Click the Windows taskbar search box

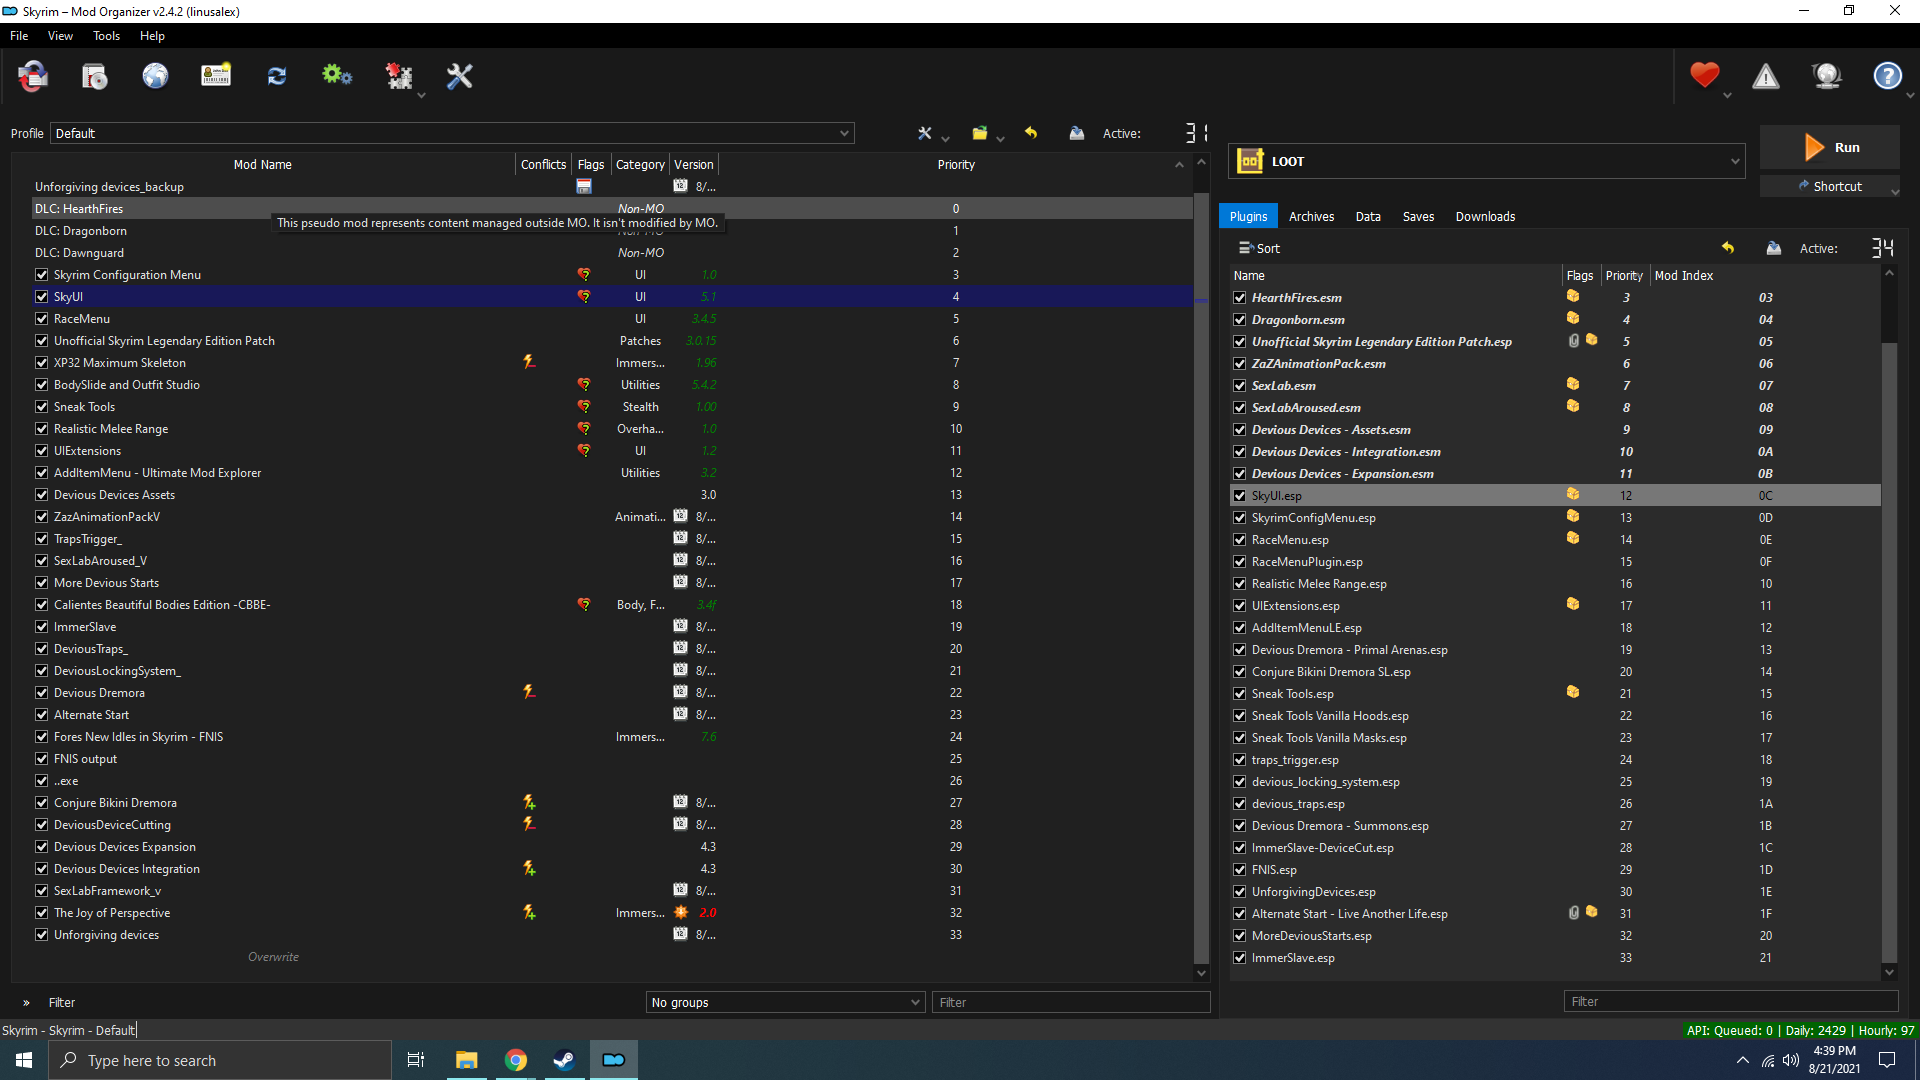(220, 1060)
